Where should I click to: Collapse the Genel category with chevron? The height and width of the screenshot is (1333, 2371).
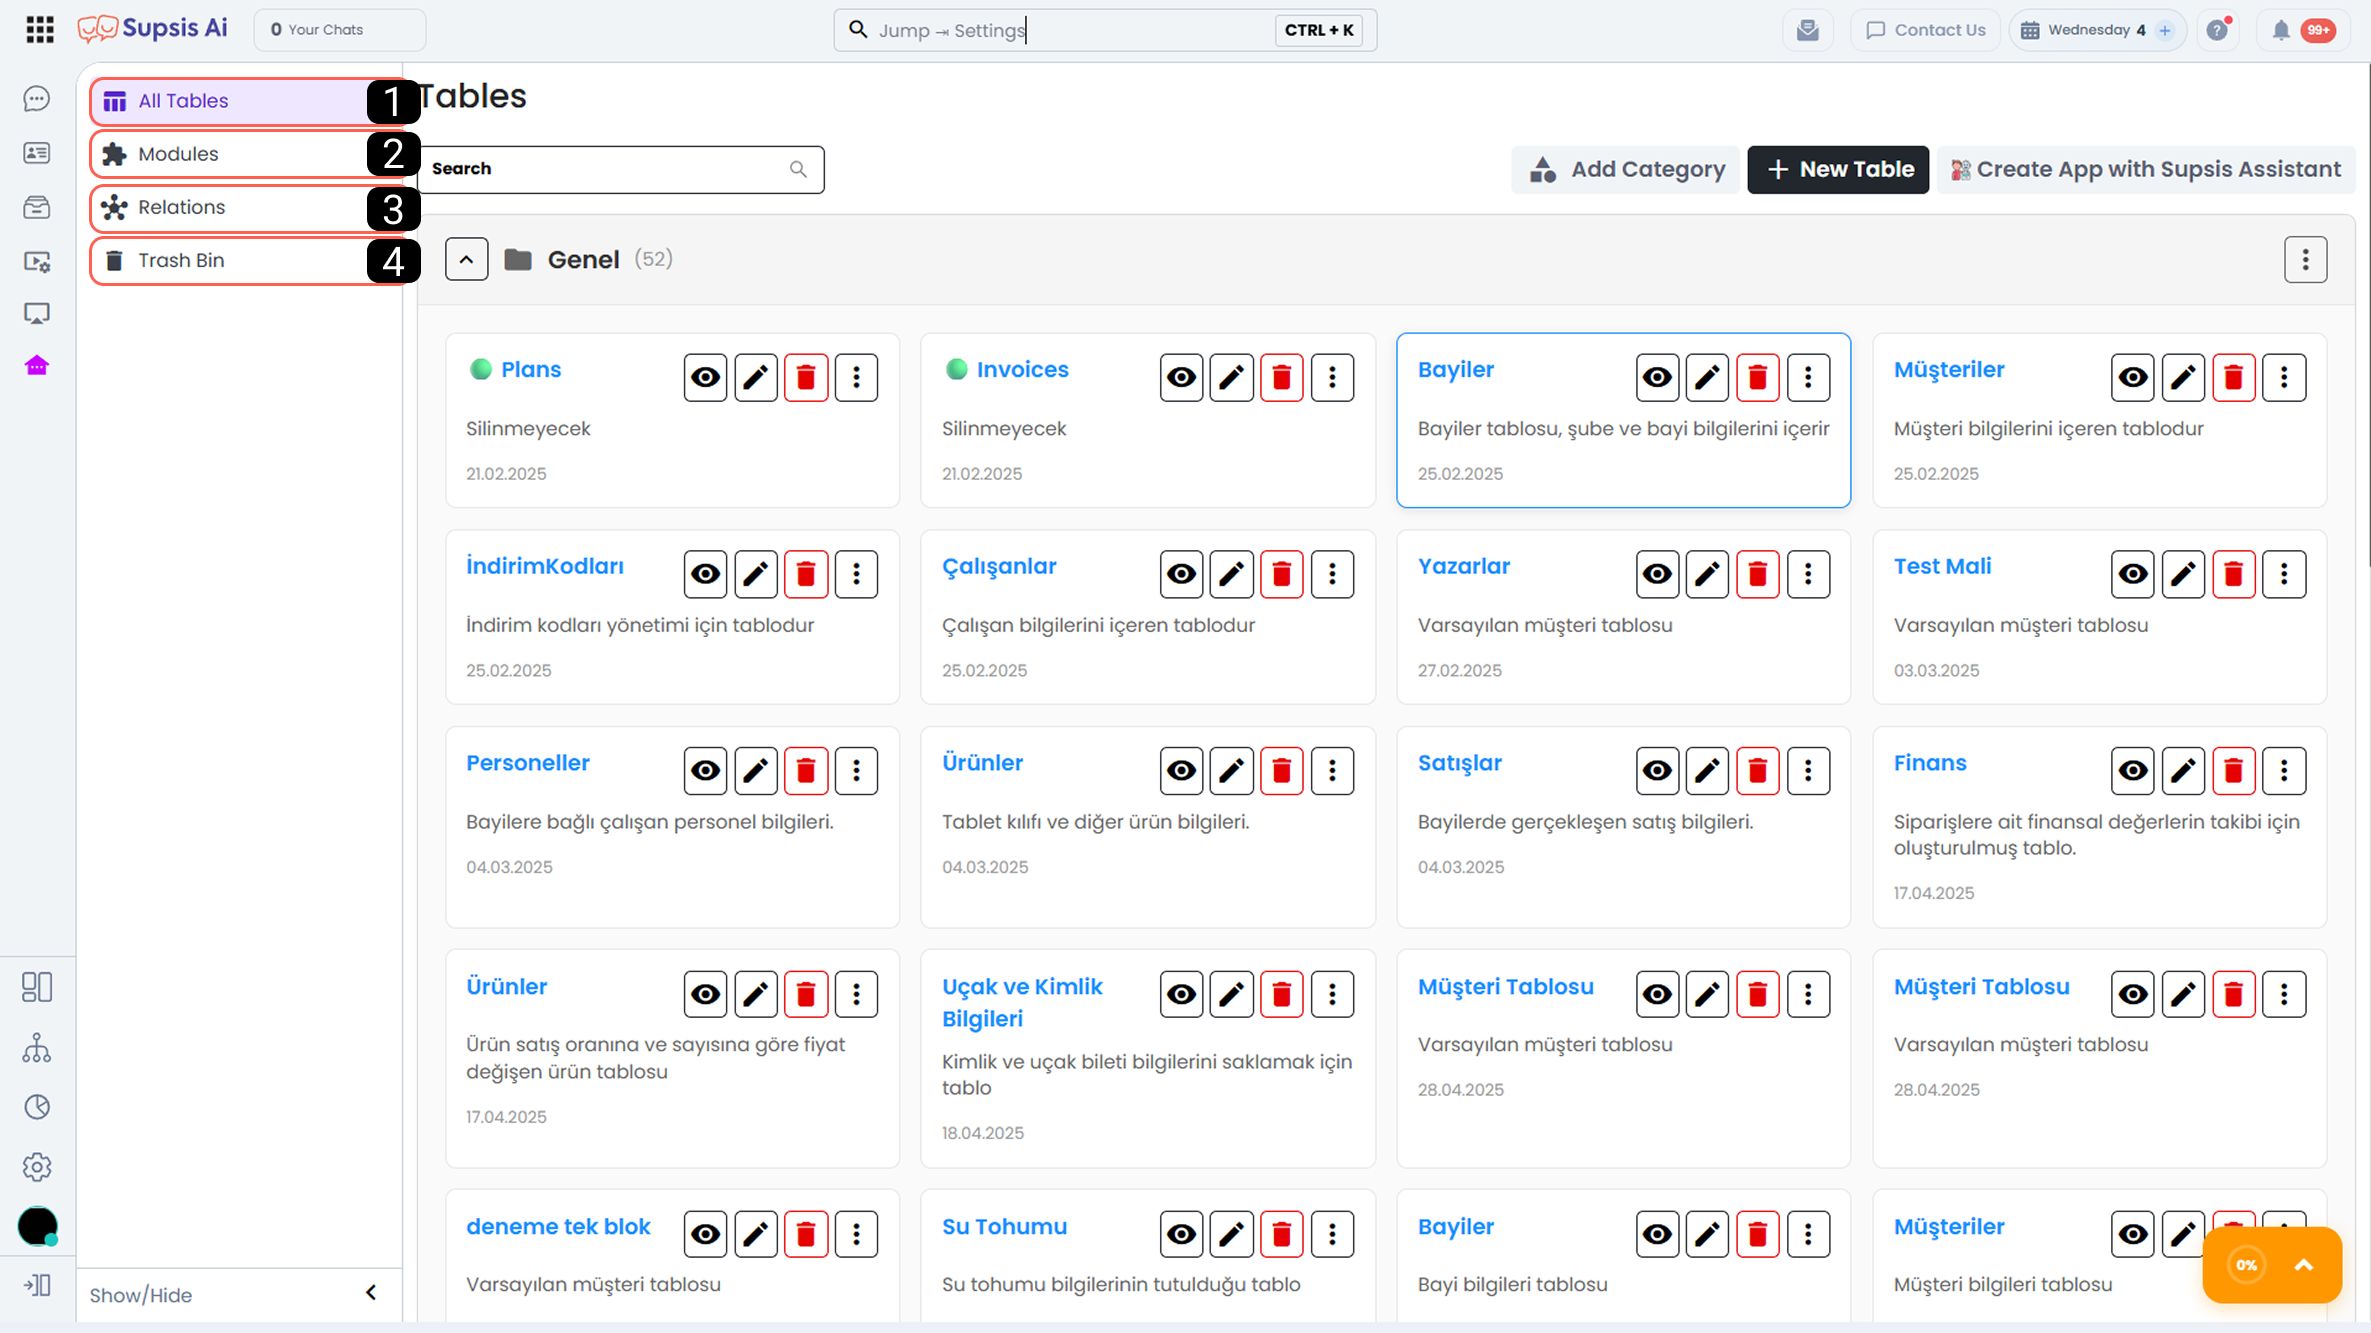[x=466, y=259]
